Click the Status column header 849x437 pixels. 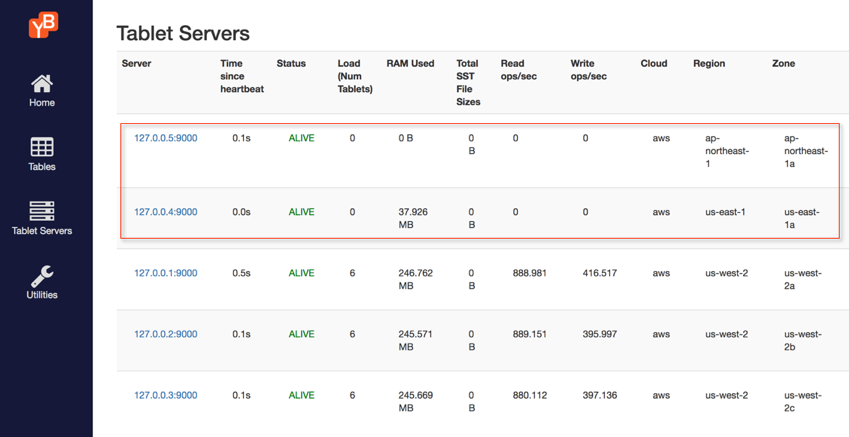click(291, 64)
